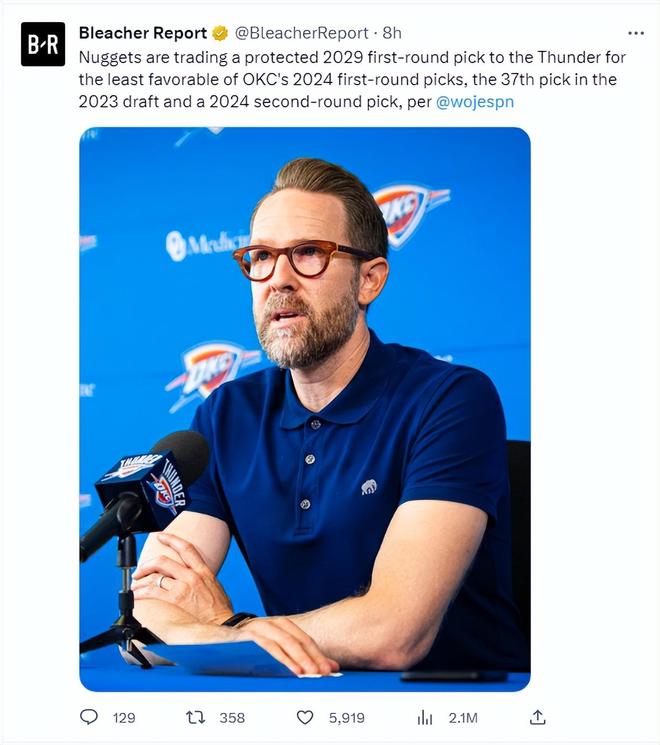Click the 358 retweets count
Image resolution: width=660 pixels, height=745 pixels.
232,717
